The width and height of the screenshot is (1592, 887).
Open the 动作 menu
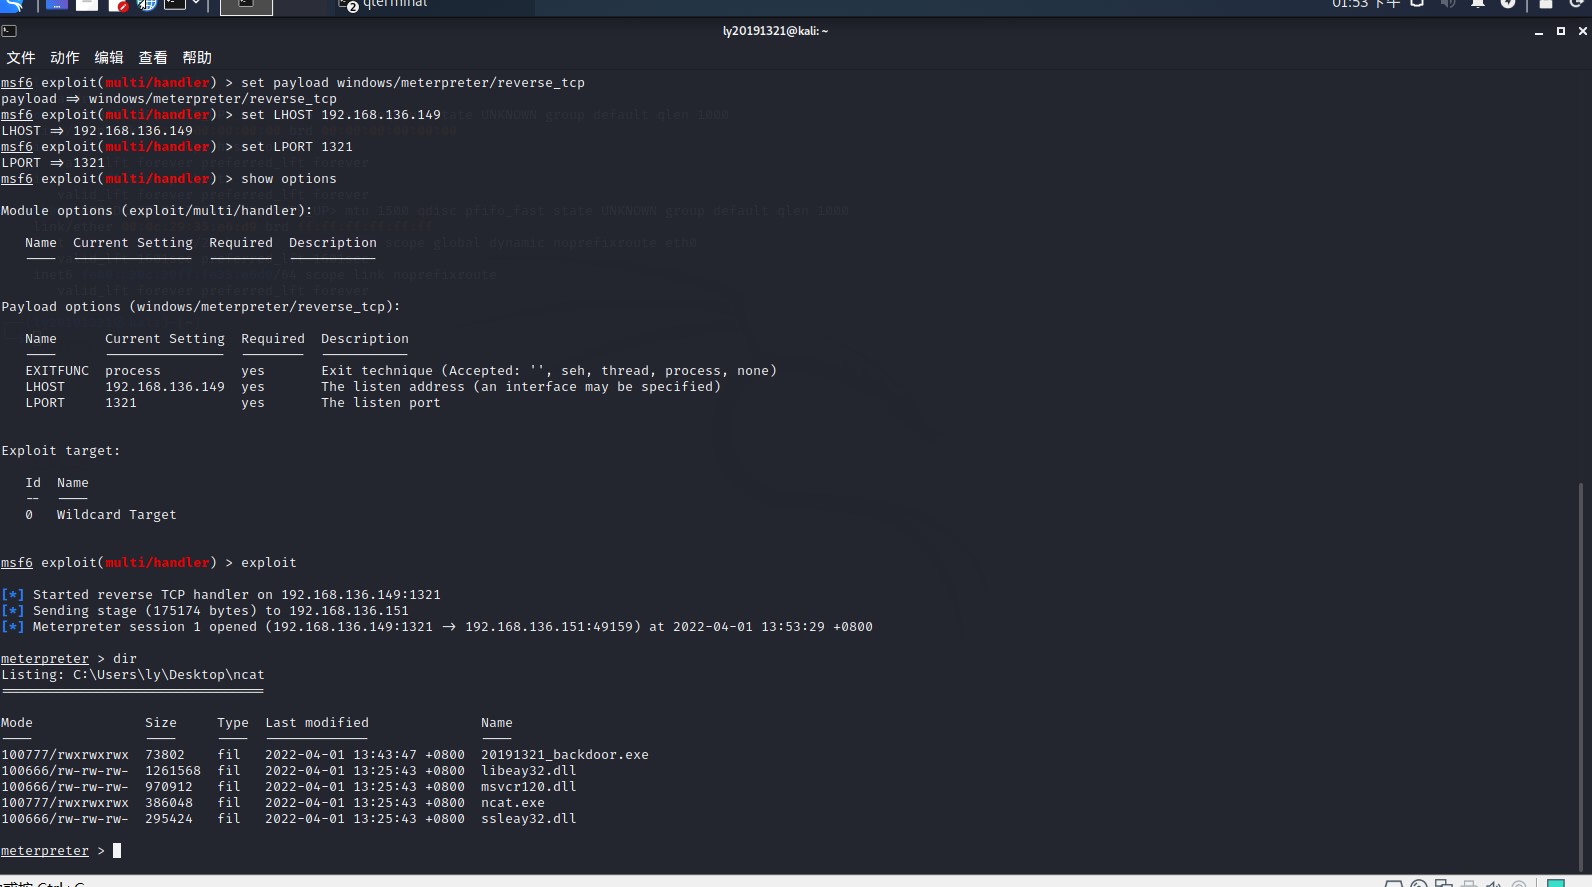point(65,58)
